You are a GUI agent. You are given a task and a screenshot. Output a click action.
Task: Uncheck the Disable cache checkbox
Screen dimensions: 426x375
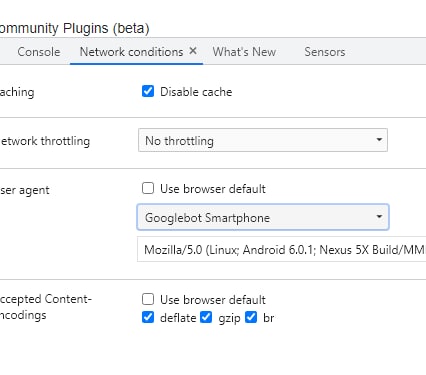pos(148,91)
